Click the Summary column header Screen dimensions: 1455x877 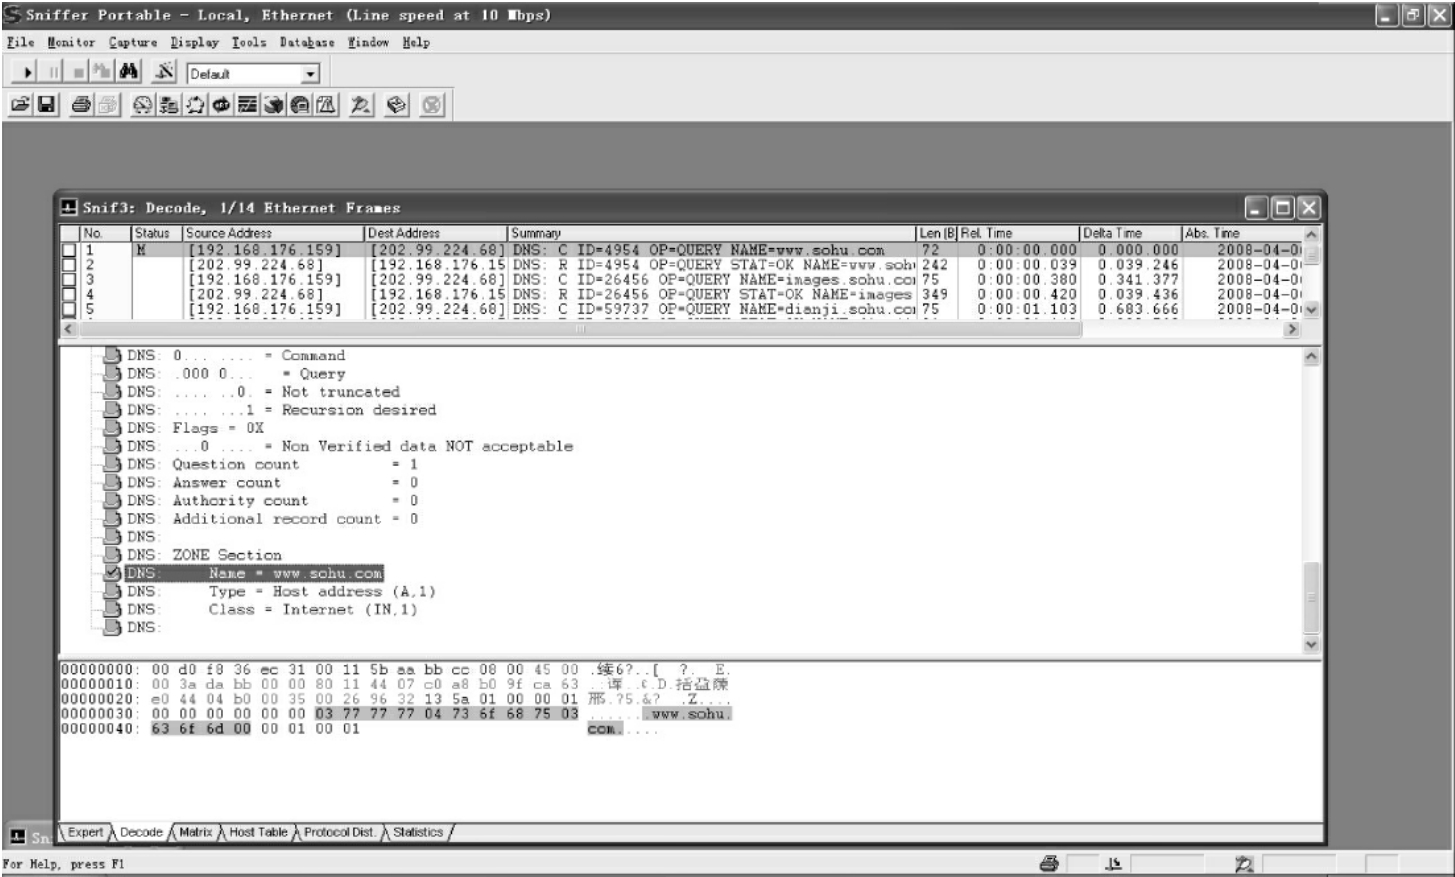(x=713, y=233)
